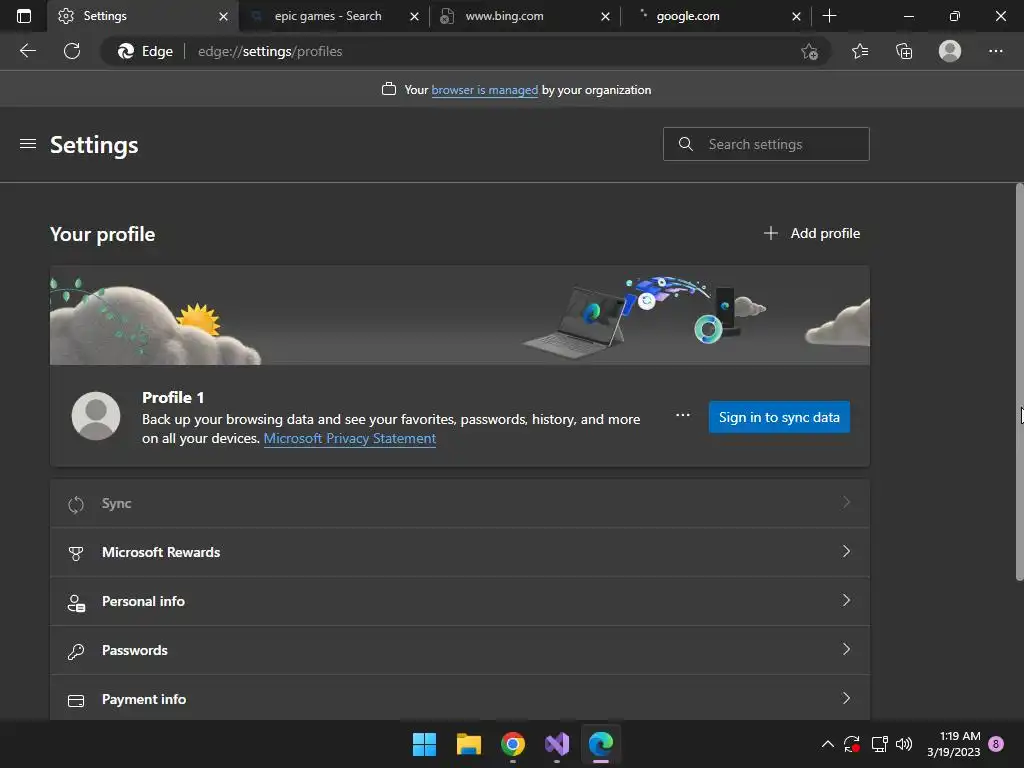1024x768 pixels.
Task: Open the Collections icon
Action: click(904, 51)
